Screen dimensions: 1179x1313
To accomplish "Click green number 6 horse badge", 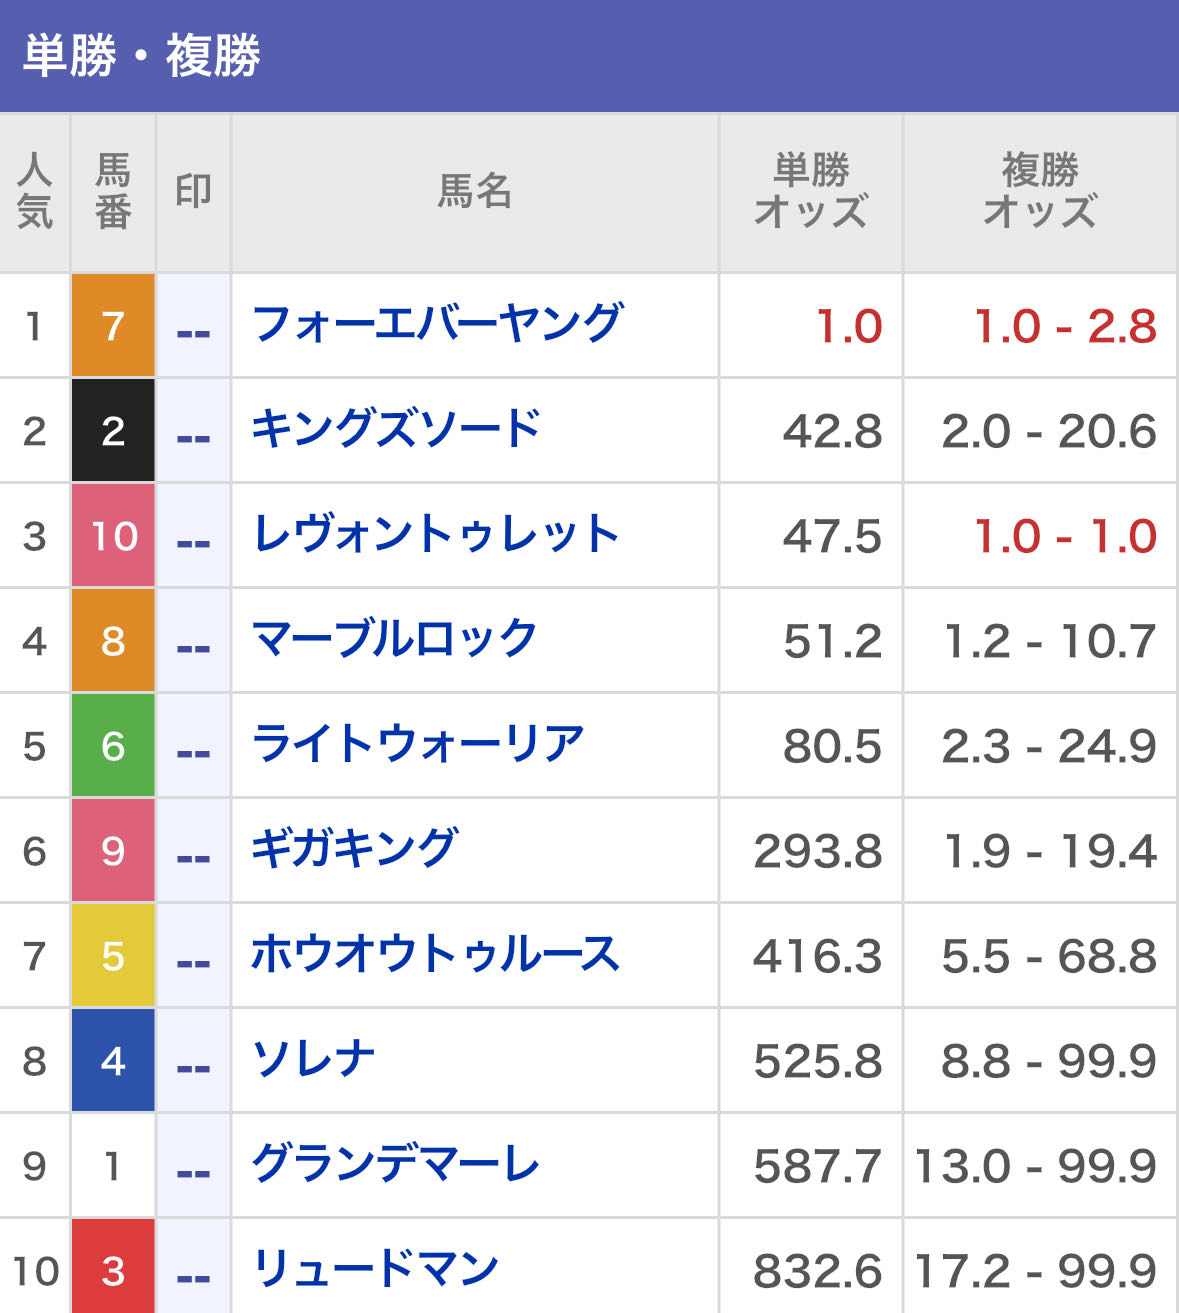I will point(113,745).
